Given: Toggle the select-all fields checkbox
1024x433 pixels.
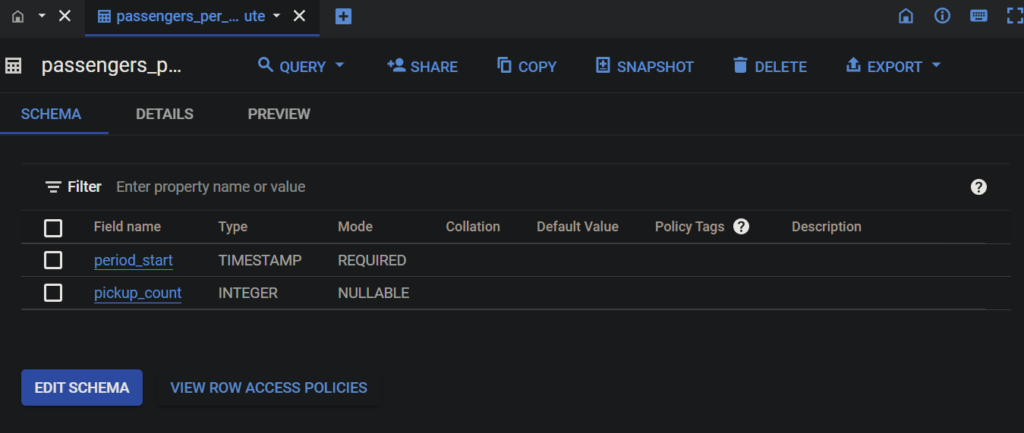Looking at the screenshot, I should 53,228.
